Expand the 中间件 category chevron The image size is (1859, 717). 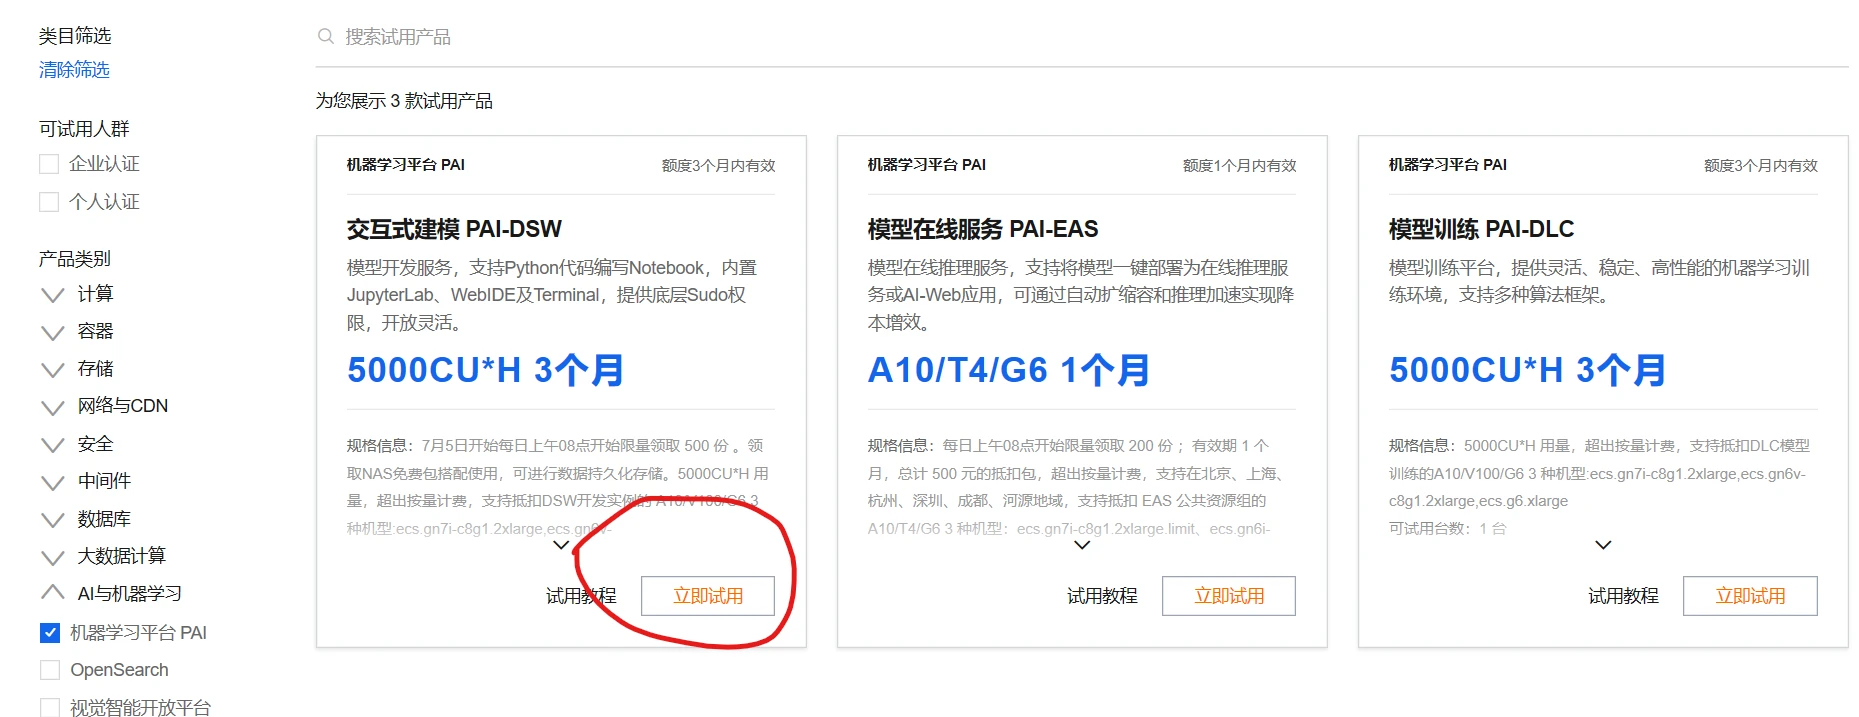coord(53,482)
